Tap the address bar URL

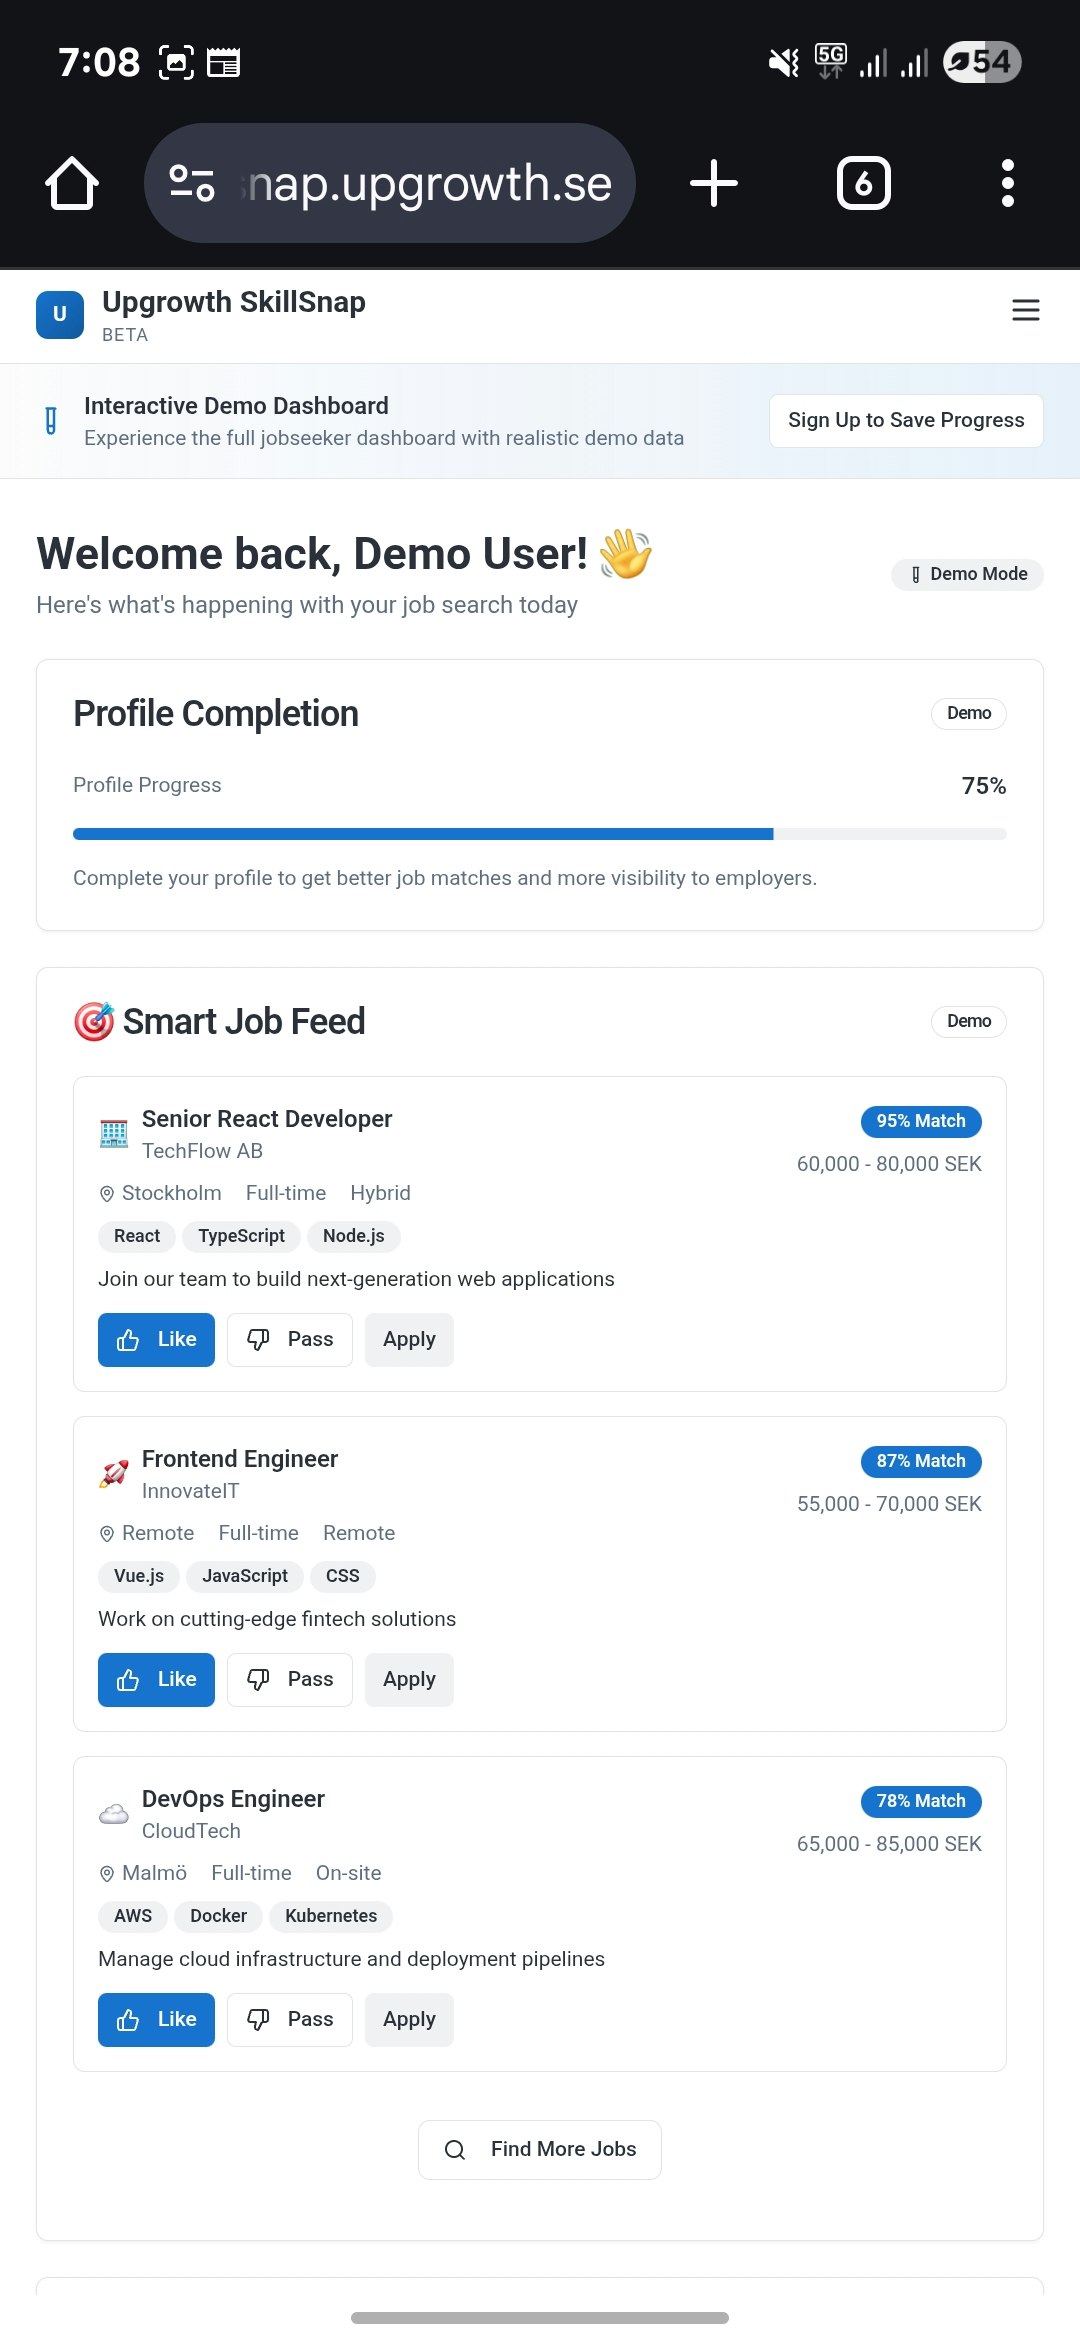click(x=430, y=183)
